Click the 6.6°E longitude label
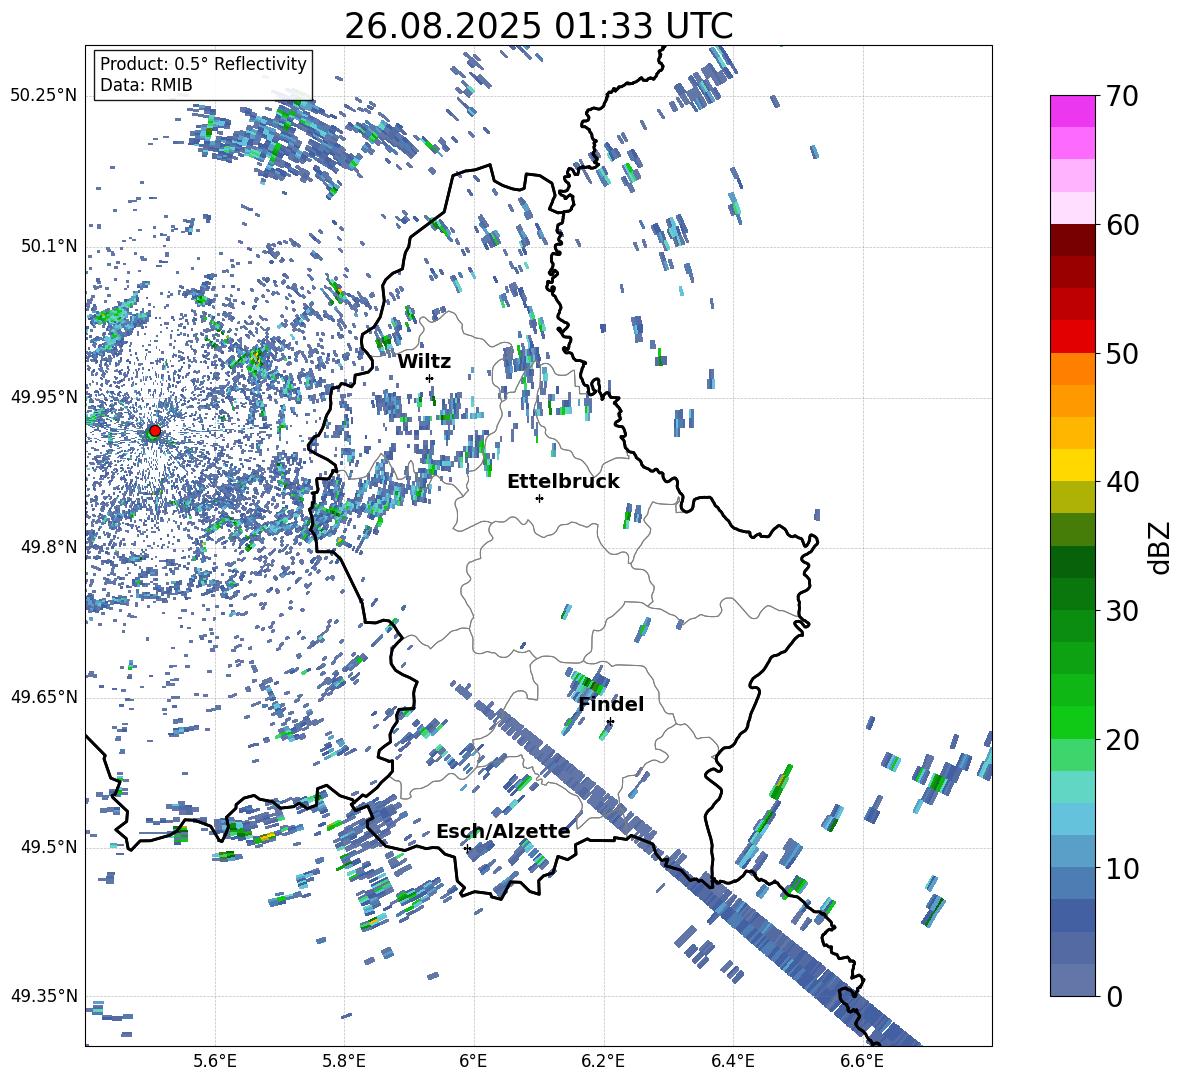This screenshot has width=1184, height=1081. pos(862,1061)
